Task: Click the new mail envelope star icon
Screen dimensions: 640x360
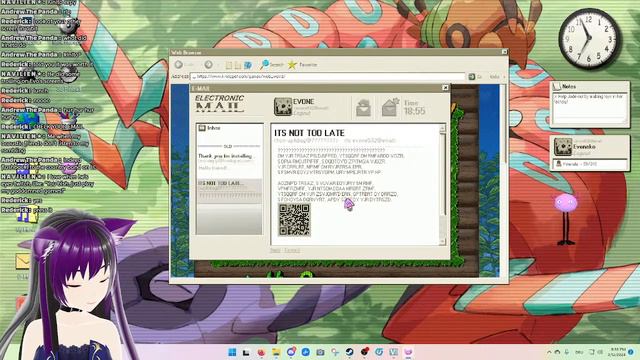Action: tap(391, 108)
